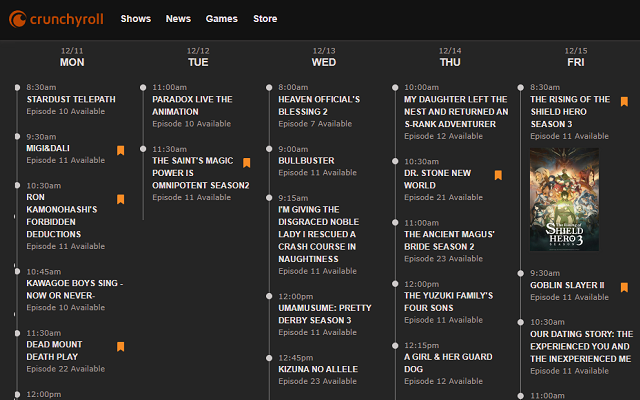The height and width of the screenshot is (400, 640).
Task: Open Umamusume: Pretty Derby Season 3
Action: [x=325, y=314]
